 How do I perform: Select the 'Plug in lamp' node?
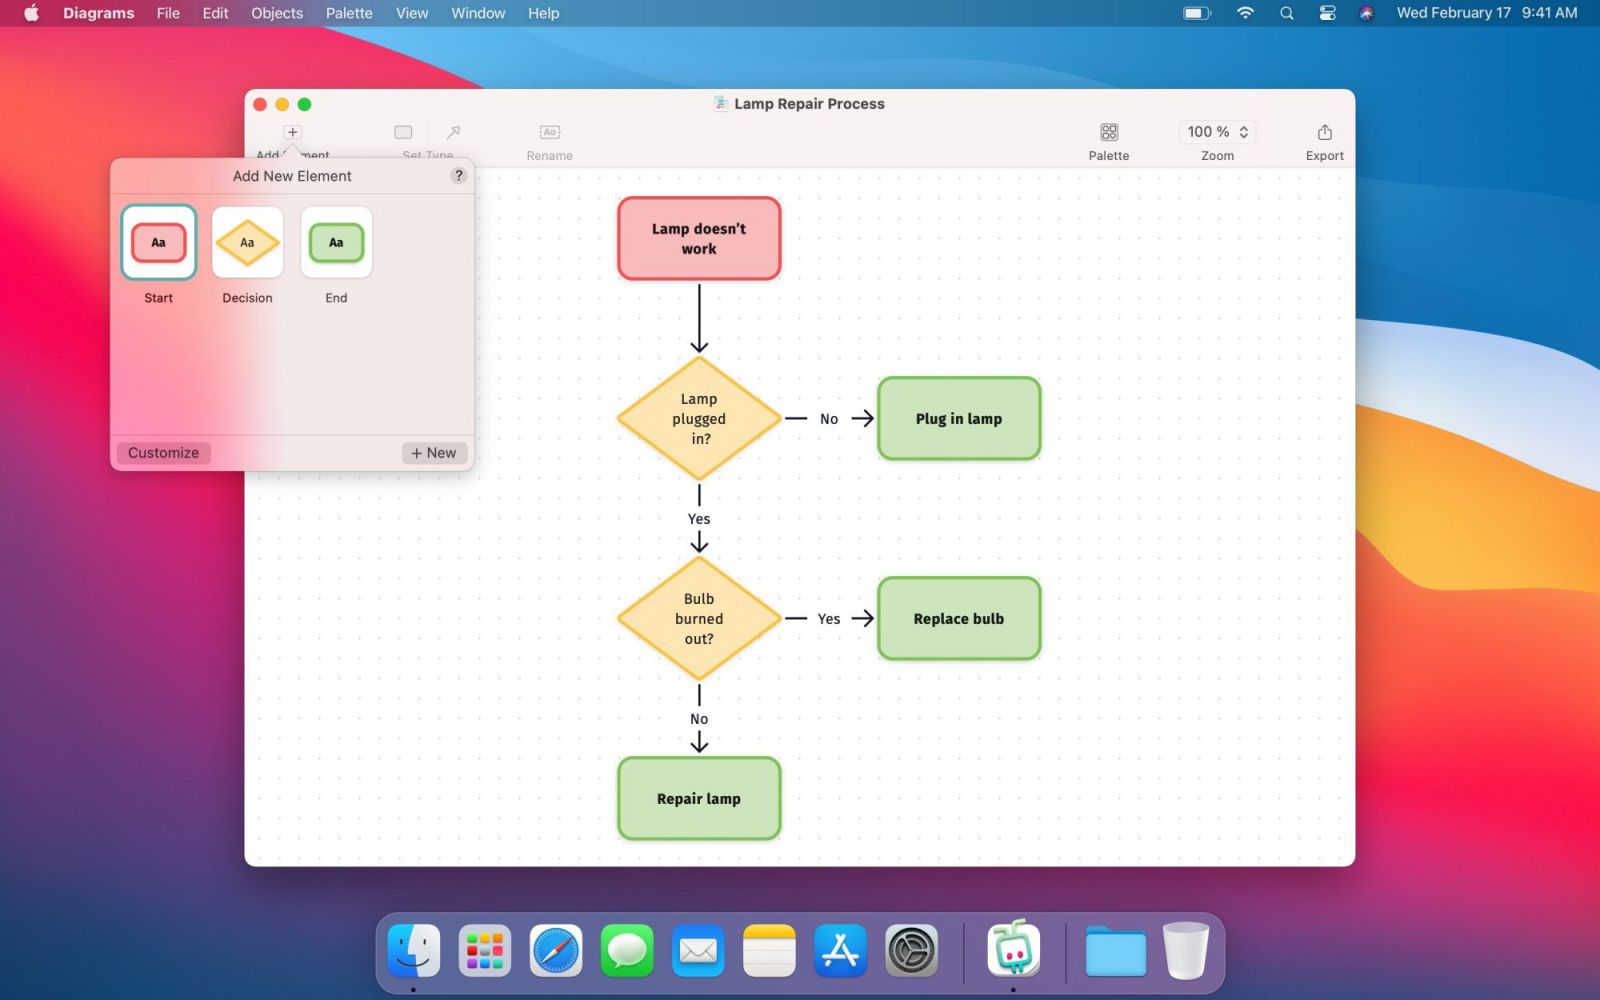[959, 418]
